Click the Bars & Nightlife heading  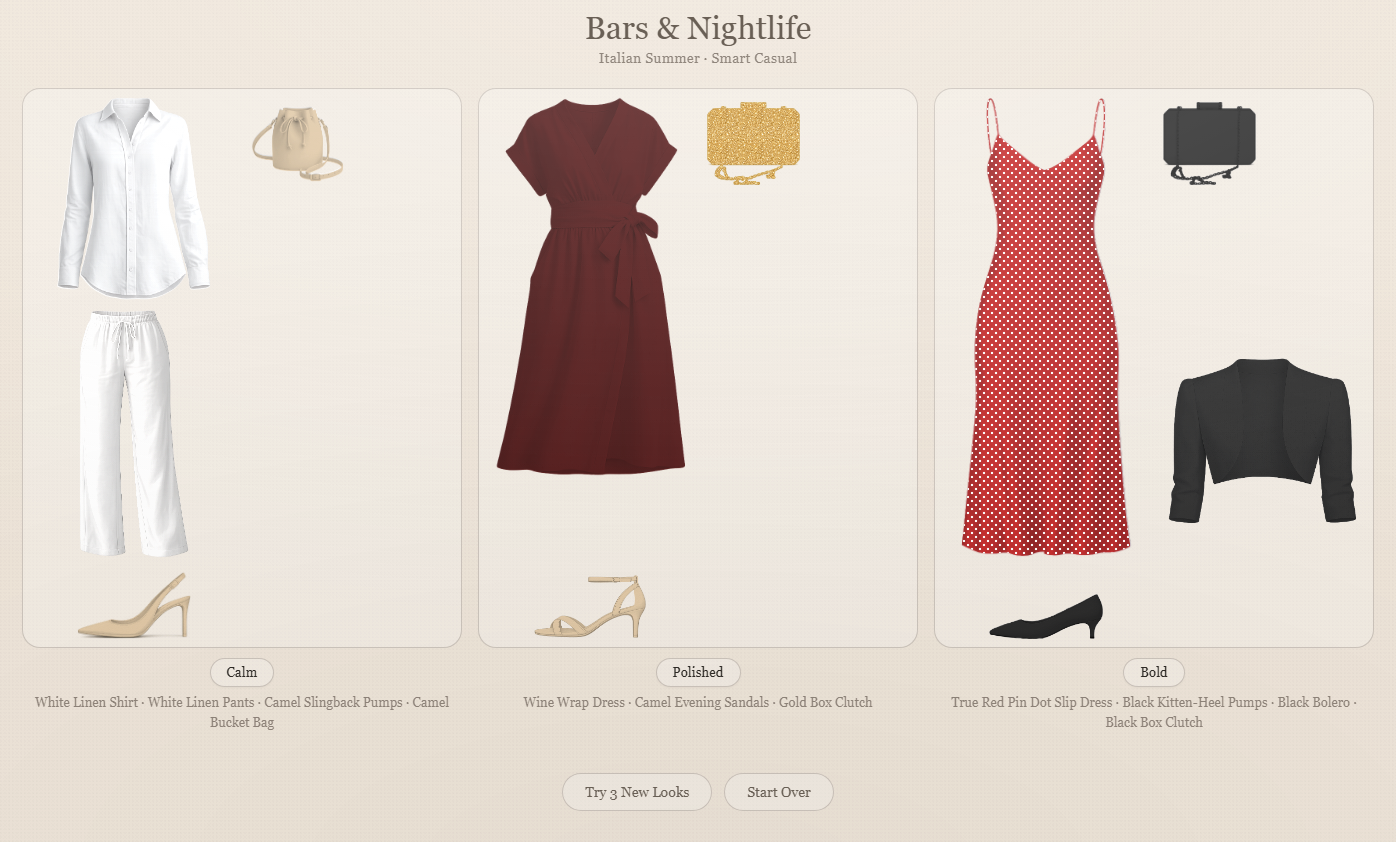pos(698,28)
